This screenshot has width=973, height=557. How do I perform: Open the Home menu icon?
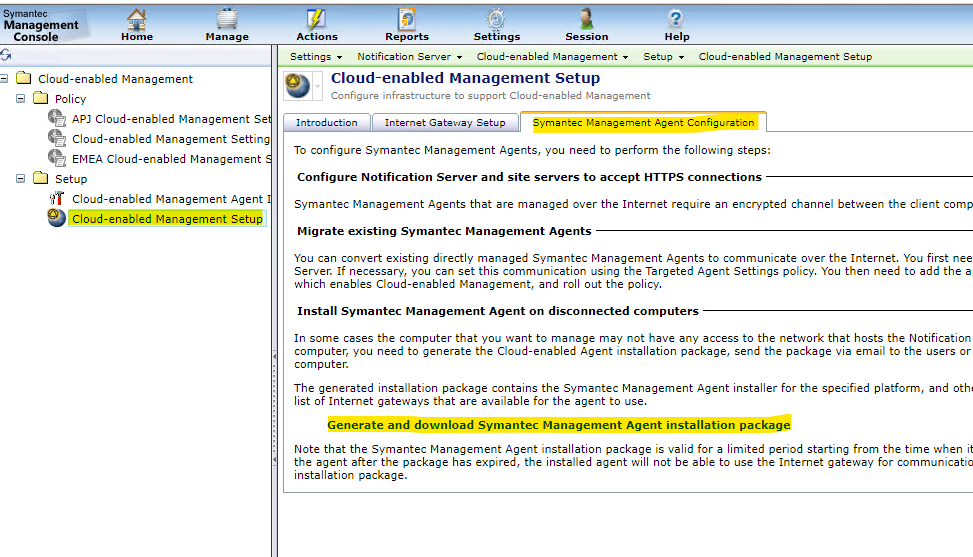137,20
